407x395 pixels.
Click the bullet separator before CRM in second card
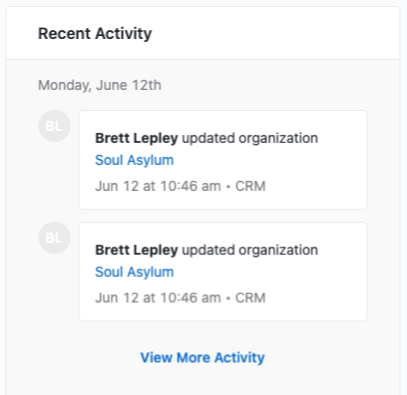[228, 299]
